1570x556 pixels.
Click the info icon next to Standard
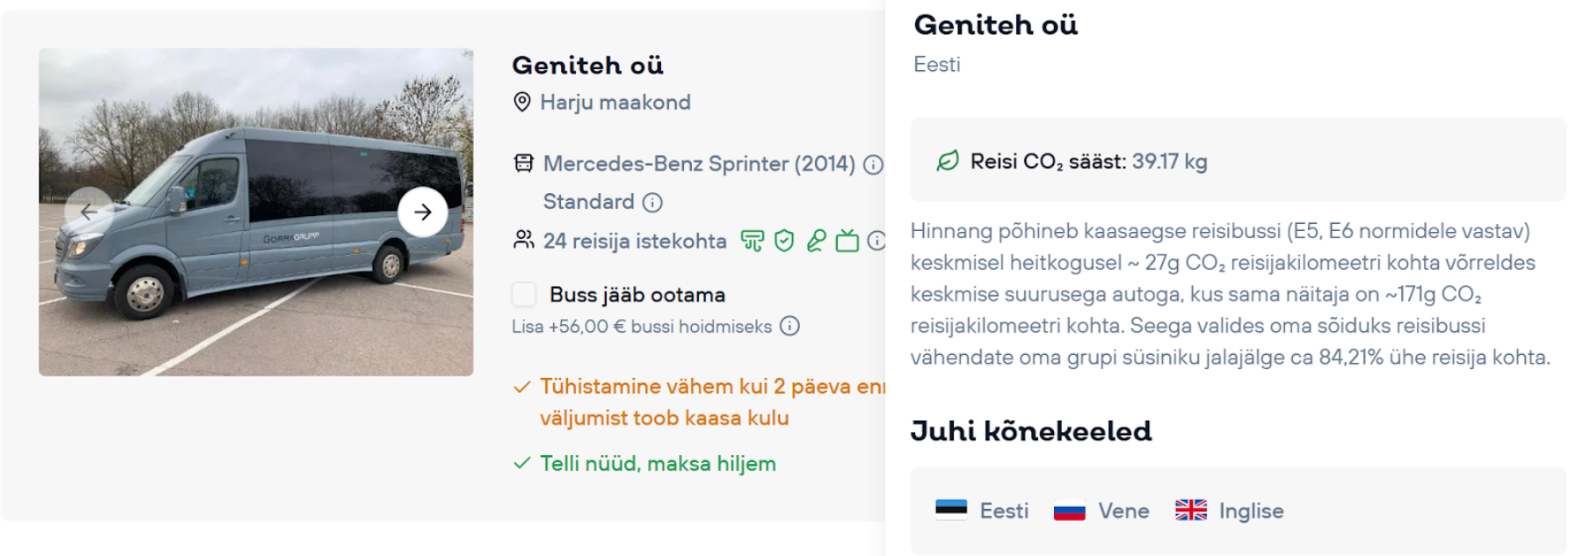click(x=653, y=203)
